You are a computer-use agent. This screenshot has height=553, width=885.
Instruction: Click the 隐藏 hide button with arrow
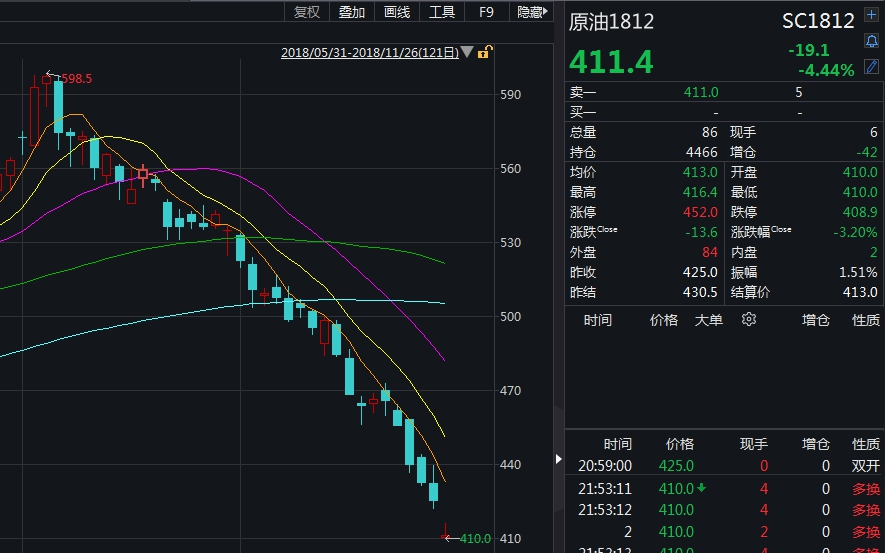pos(532,12)
